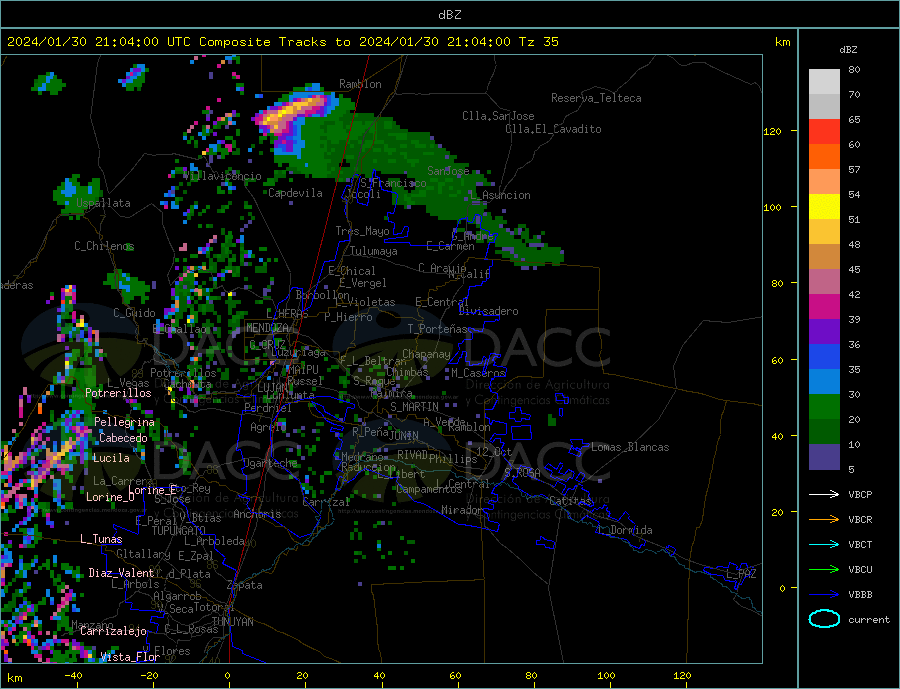Click the Capdevila label

tap(295, 193)
